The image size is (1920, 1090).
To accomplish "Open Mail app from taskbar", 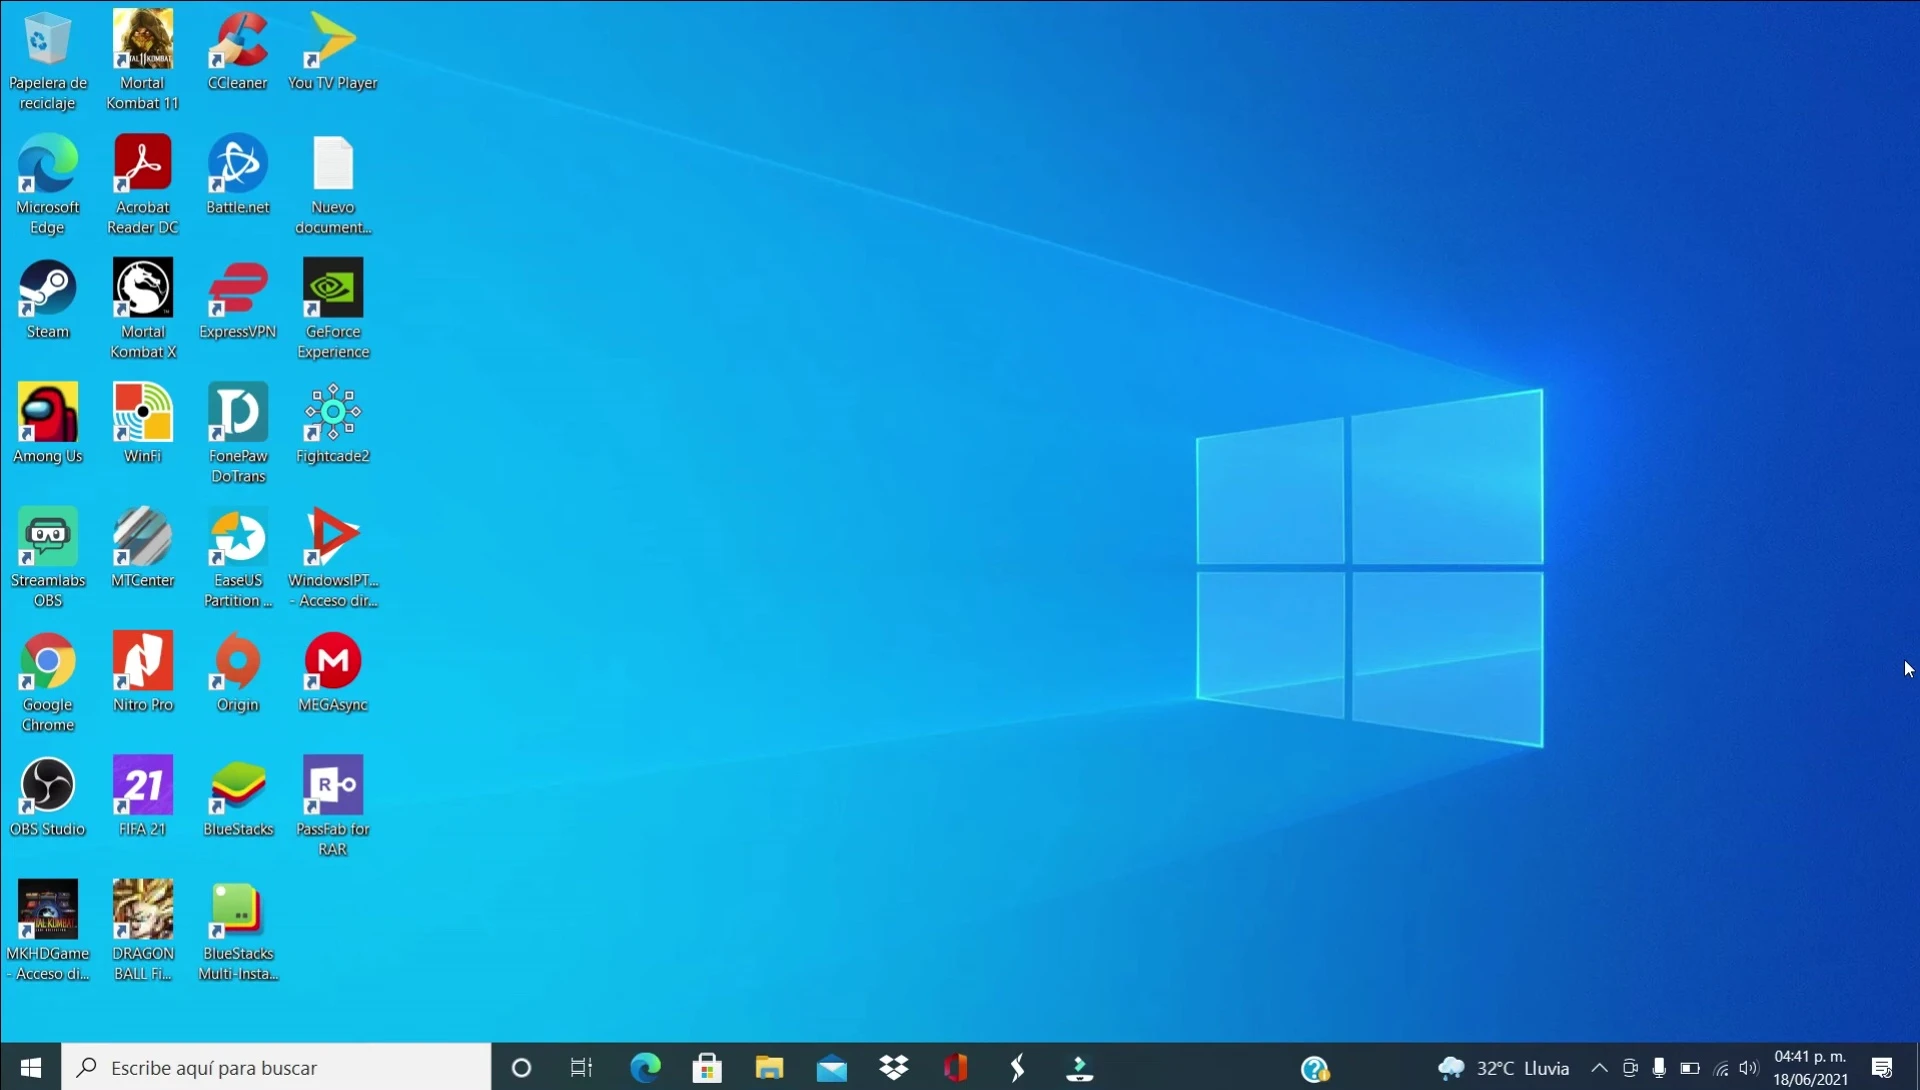I will (x=831, y=1067).
